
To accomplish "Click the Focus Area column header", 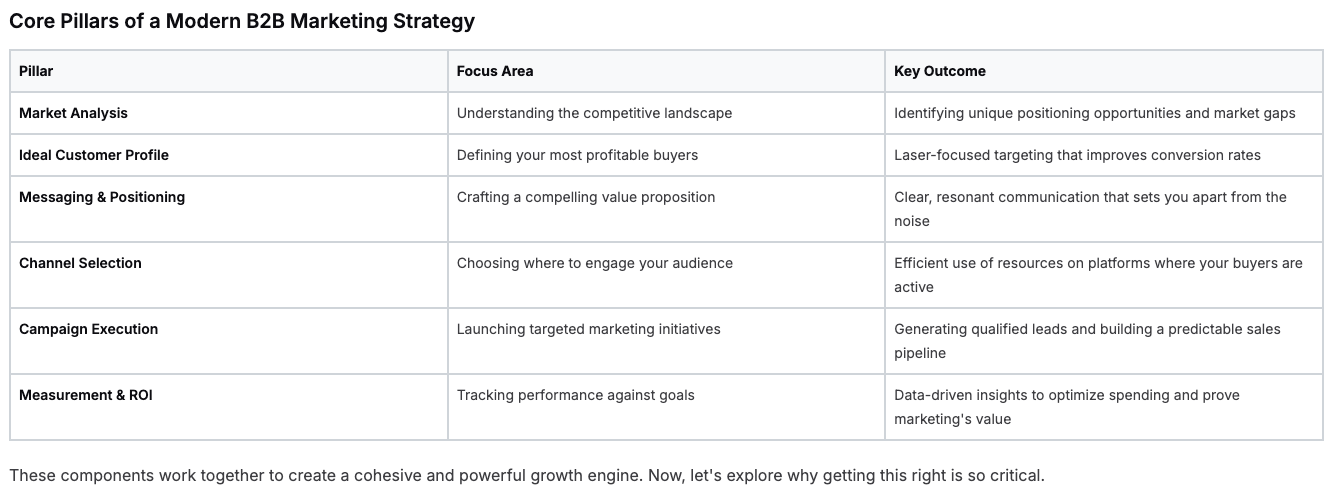I will (666, 71).
